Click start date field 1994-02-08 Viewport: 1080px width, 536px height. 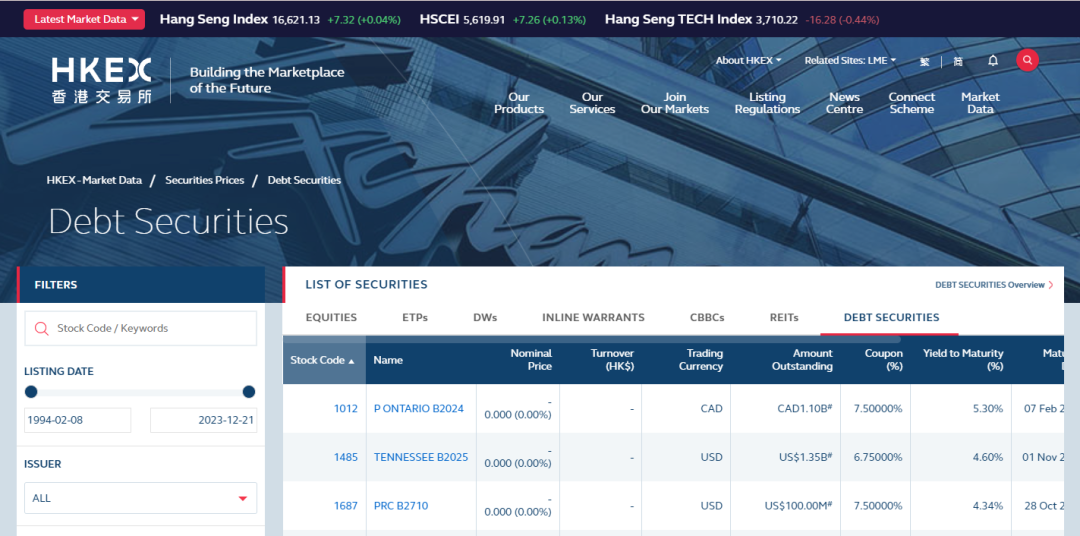[x=77, y=420]
